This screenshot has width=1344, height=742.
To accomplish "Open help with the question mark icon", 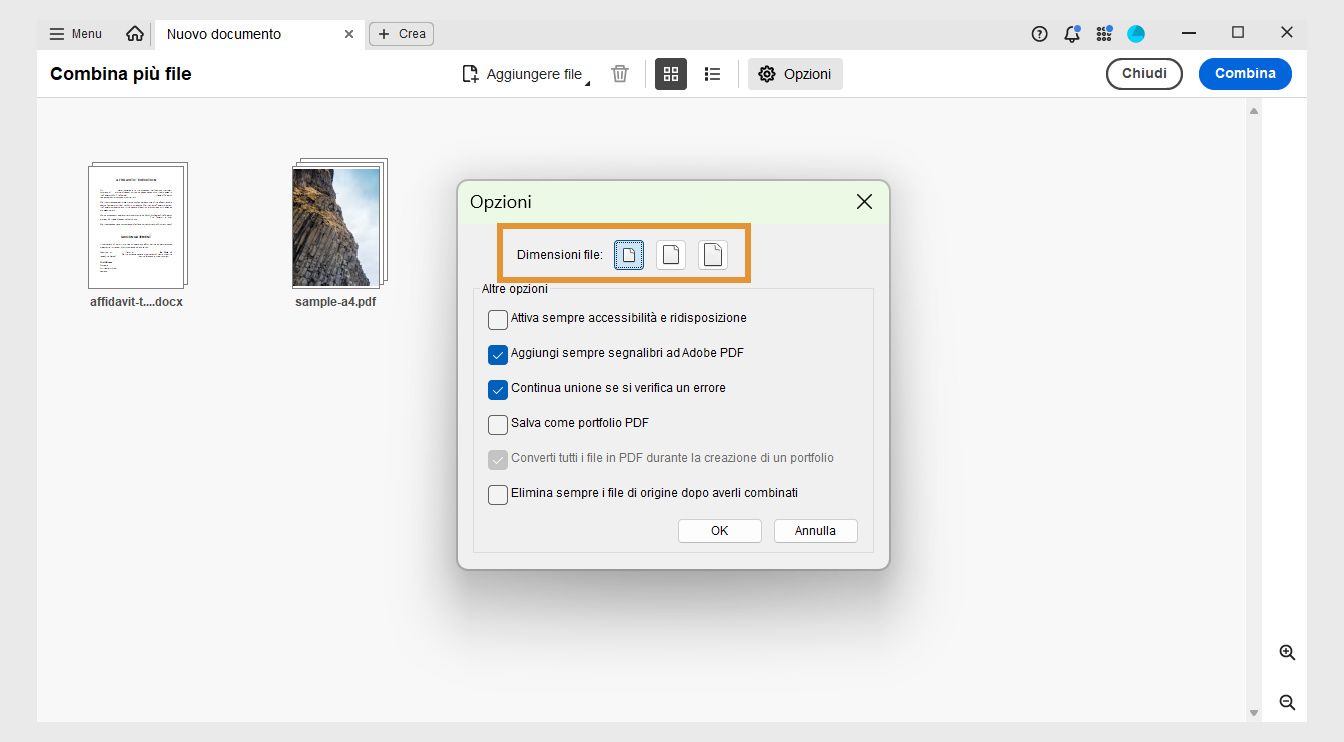I will [1039, 33].
